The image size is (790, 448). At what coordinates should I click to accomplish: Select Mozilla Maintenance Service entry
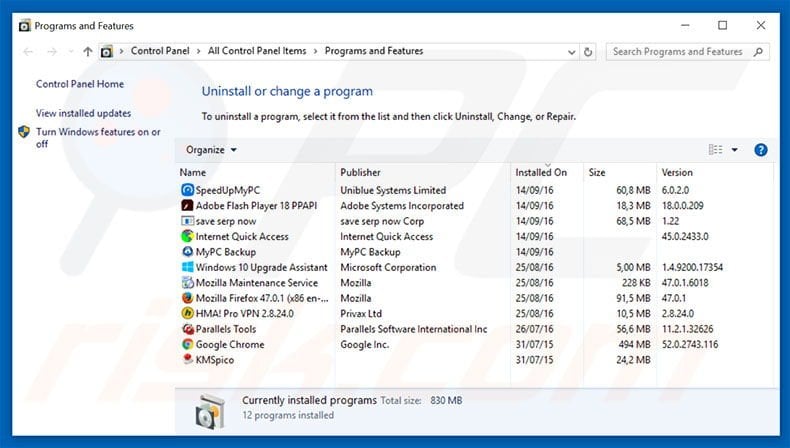tap(257, 283)
